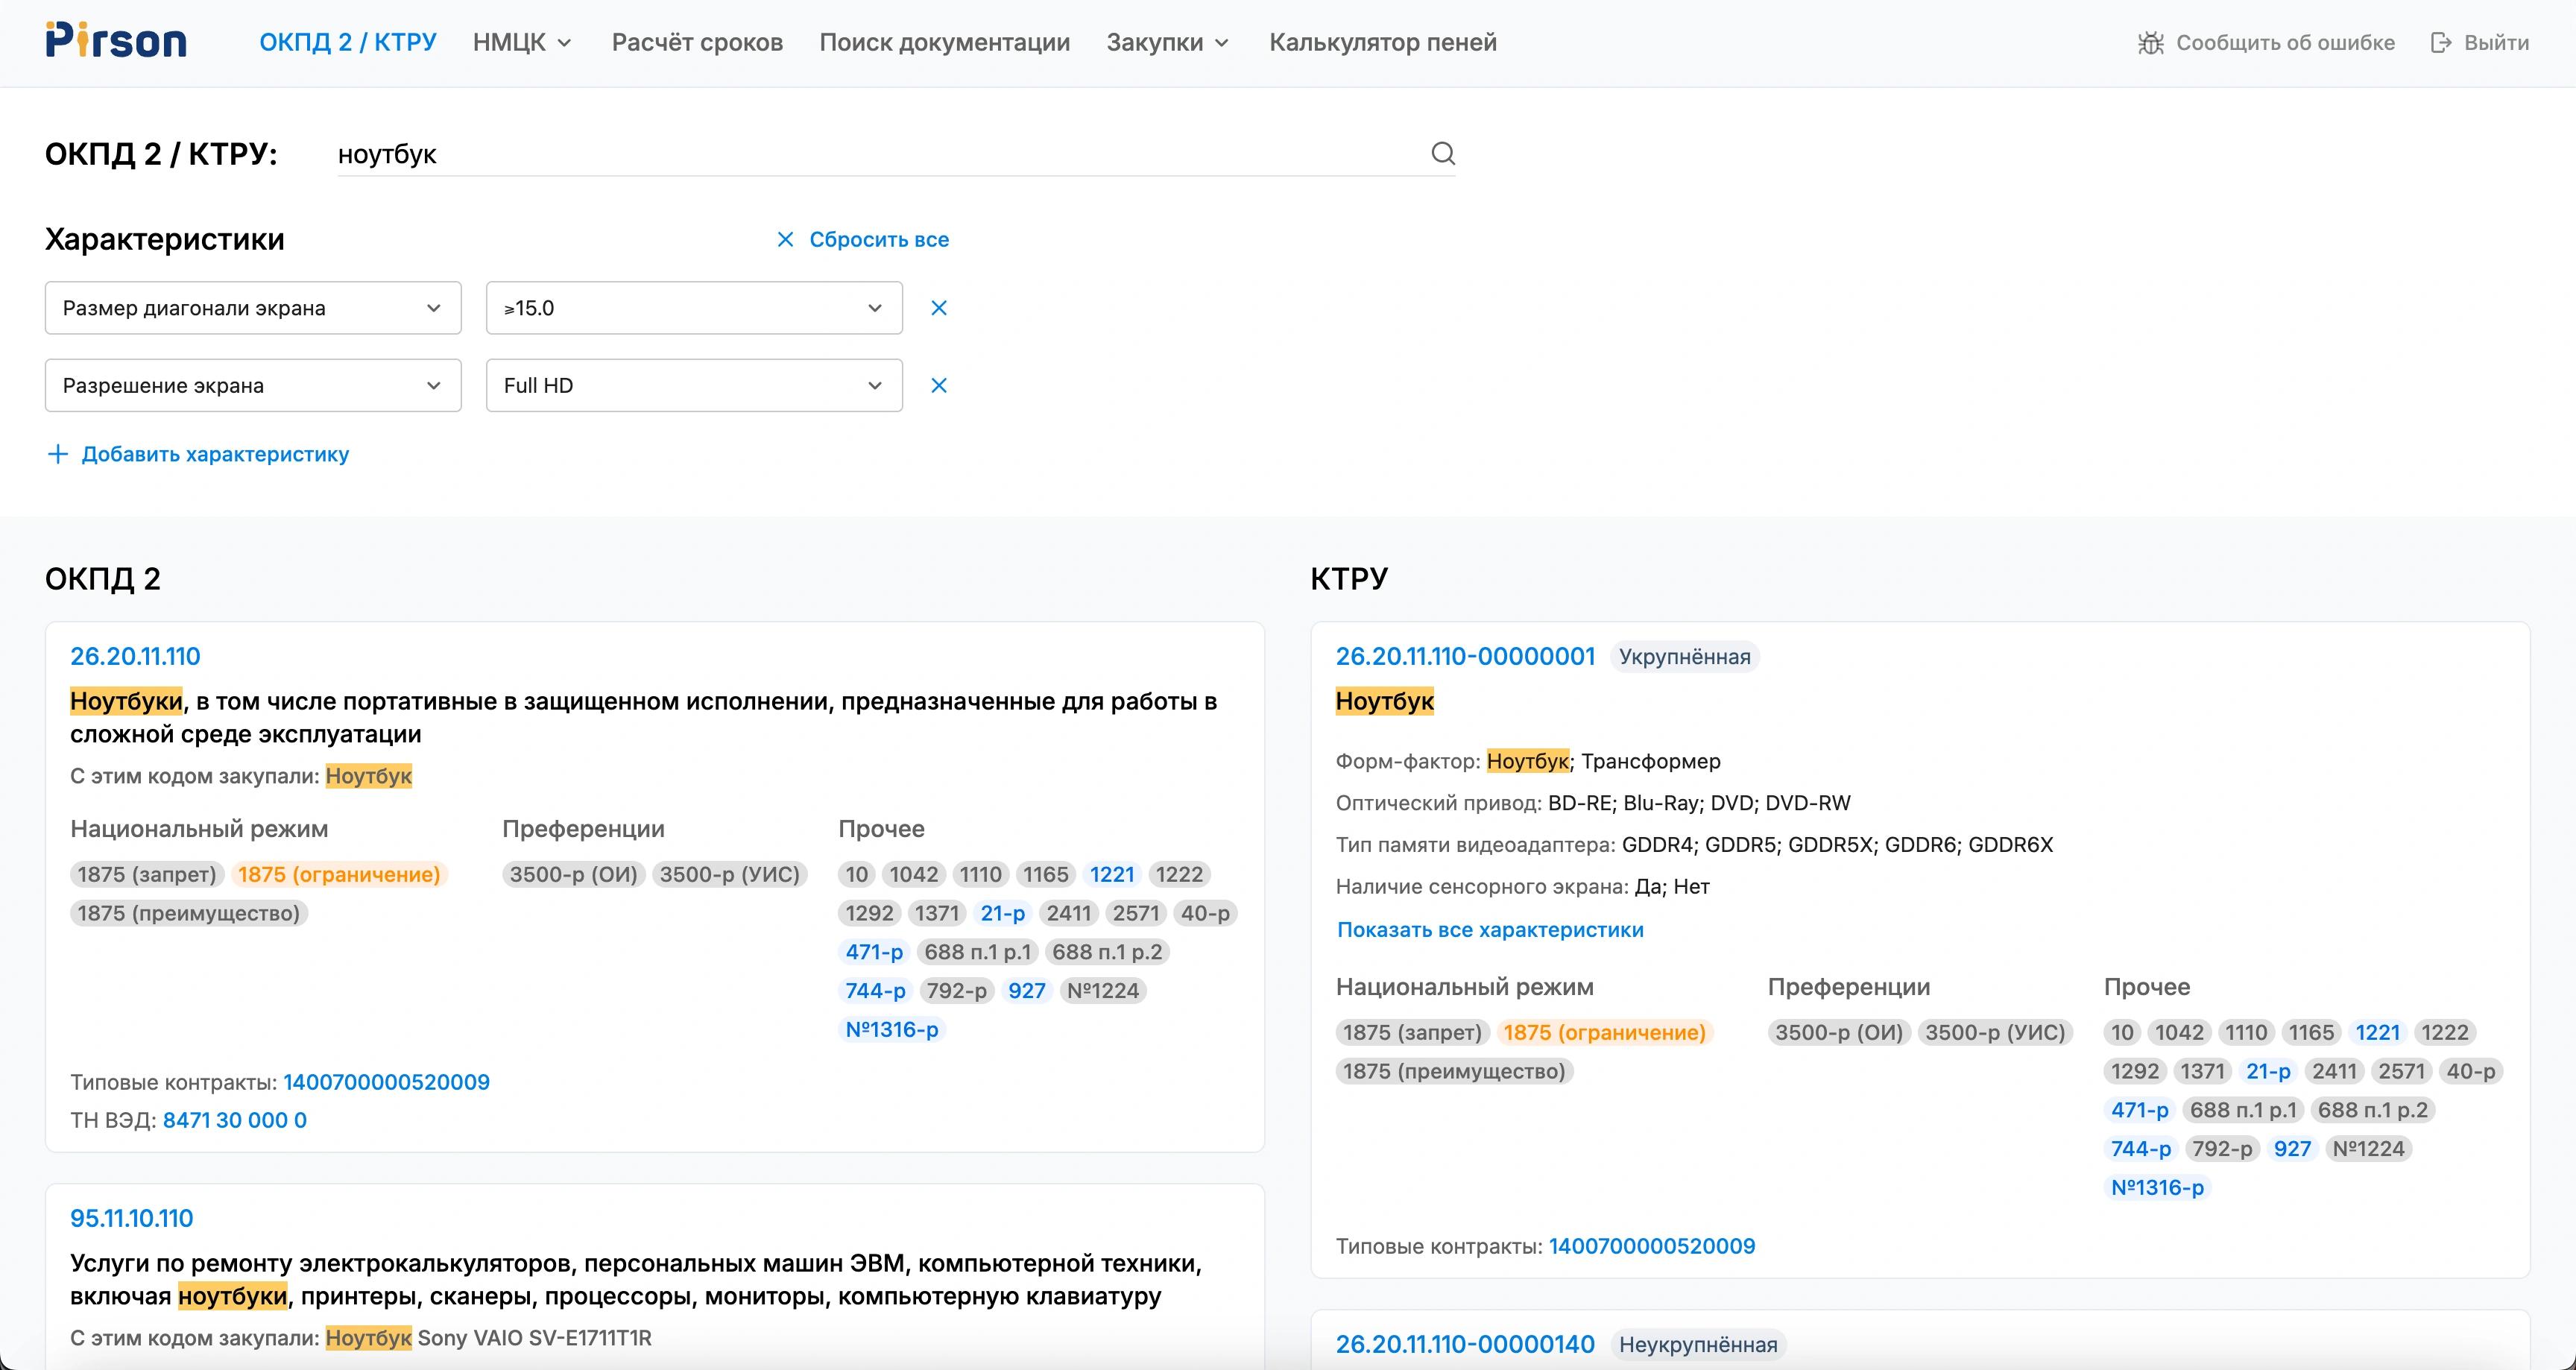
Task: Go to Расчёт сроков tab
Action: click(697, 43)
